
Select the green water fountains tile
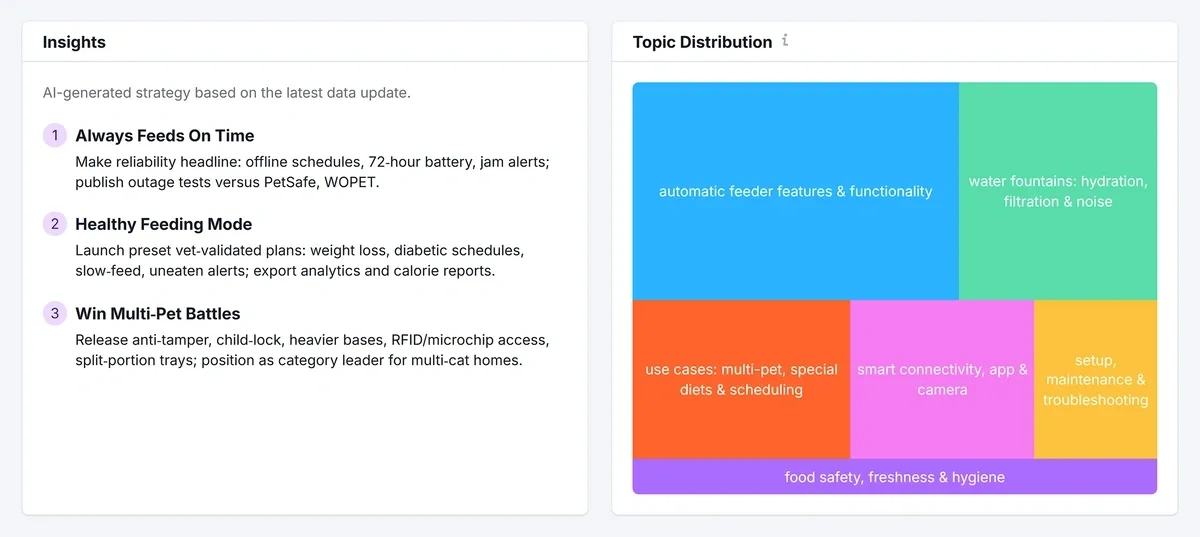[1057, 191]
